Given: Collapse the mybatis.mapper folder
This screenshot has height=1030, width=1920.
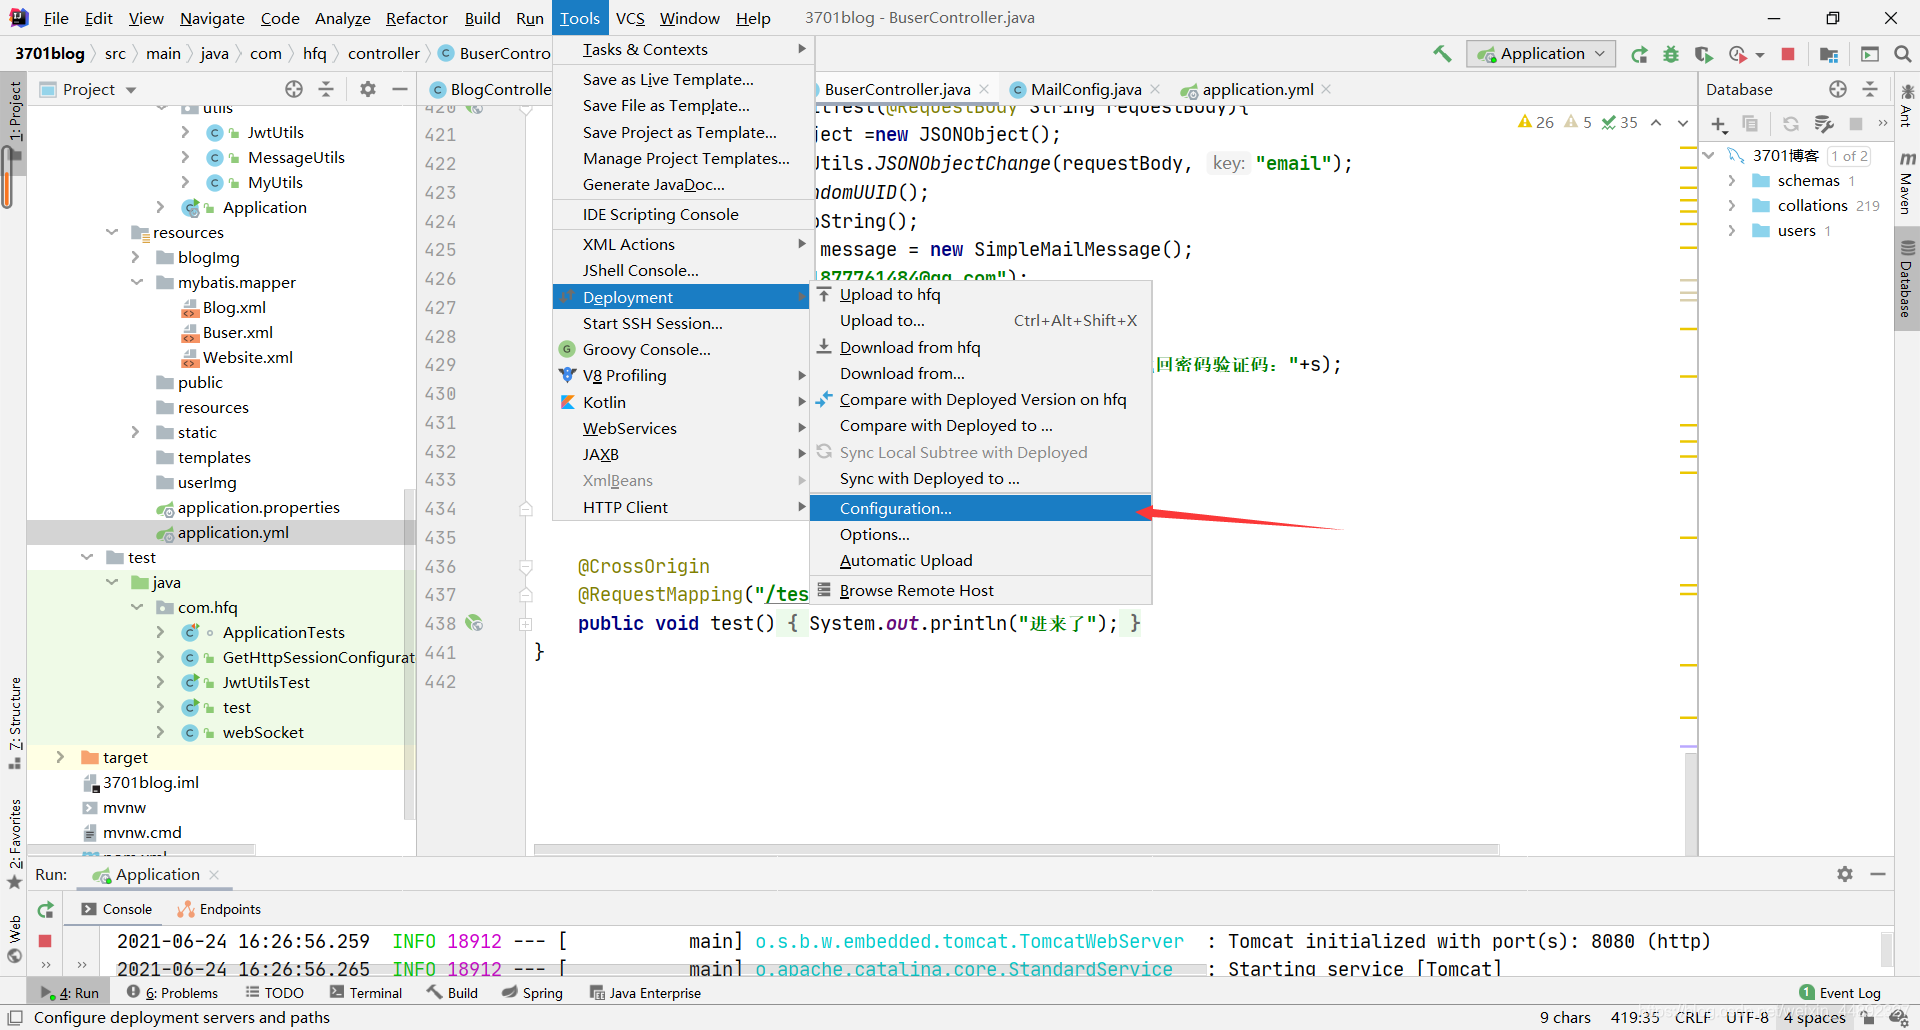Looking at the screenshot, I should tap(136, 282).
